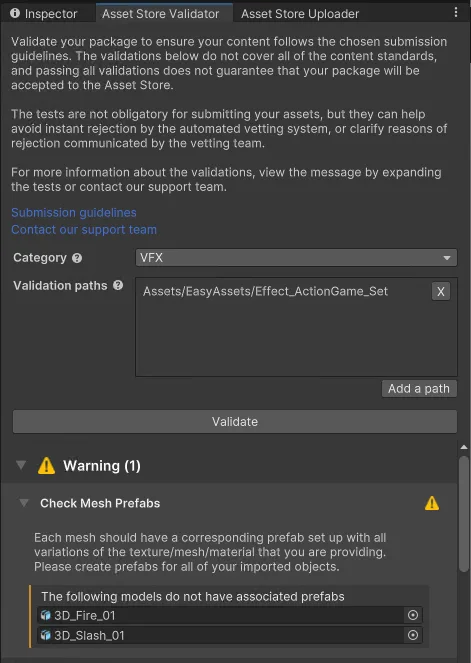Viewport: 471px width, 663px height.
Task: Switch to the Inspector tab
Action: [x=44, y=14]
